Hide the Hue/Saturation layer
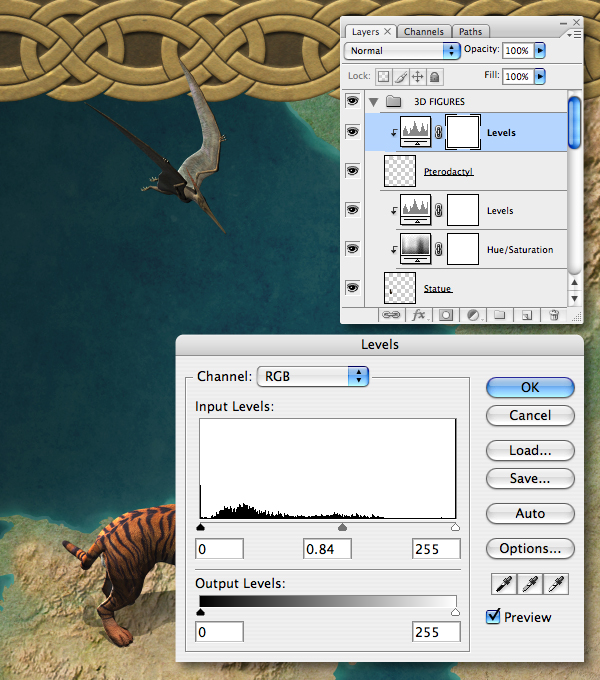This screenshot has width=600, height=680. 352,248
